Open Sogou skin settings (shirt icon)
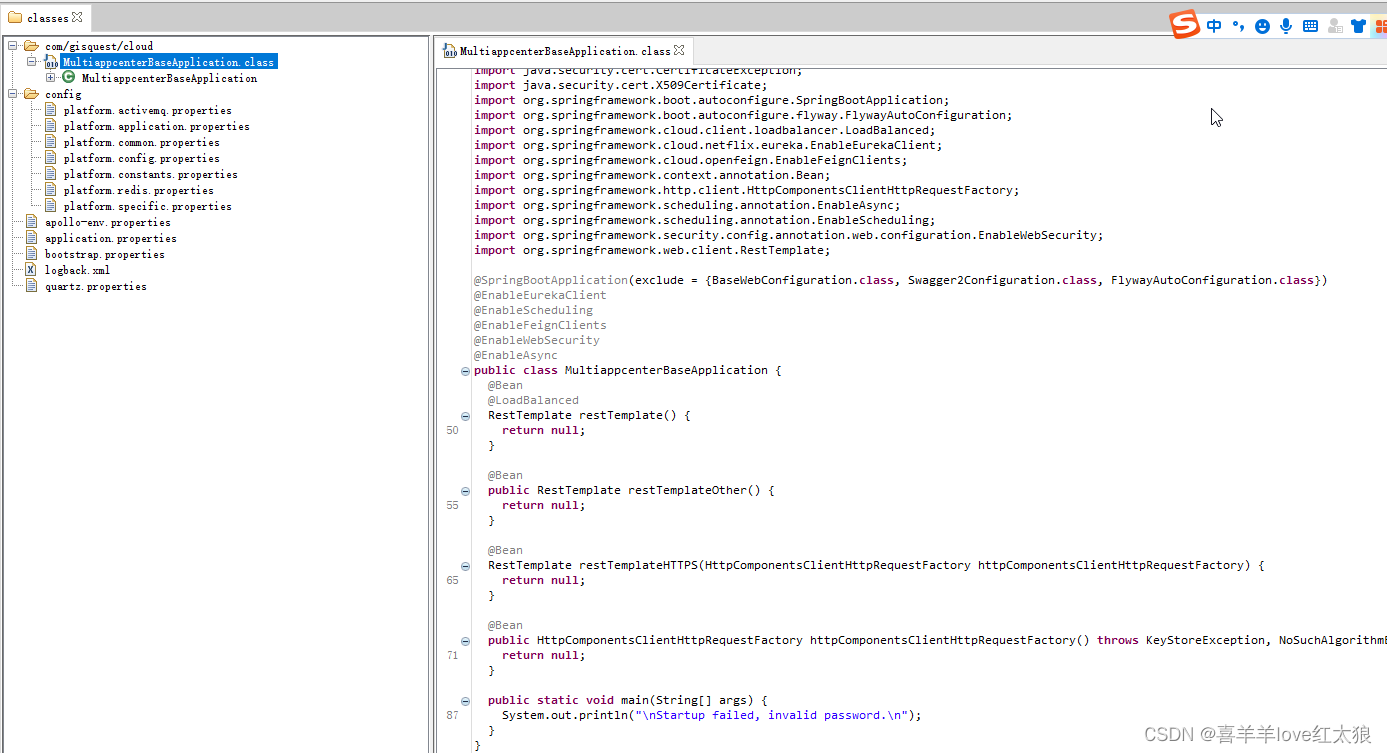1387x753 pixels. coord(1358,26)
